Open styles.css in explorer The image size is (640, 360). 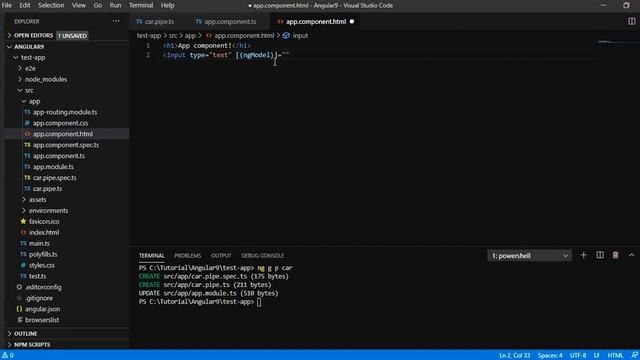pyautogui.click(x=42, y=265)
